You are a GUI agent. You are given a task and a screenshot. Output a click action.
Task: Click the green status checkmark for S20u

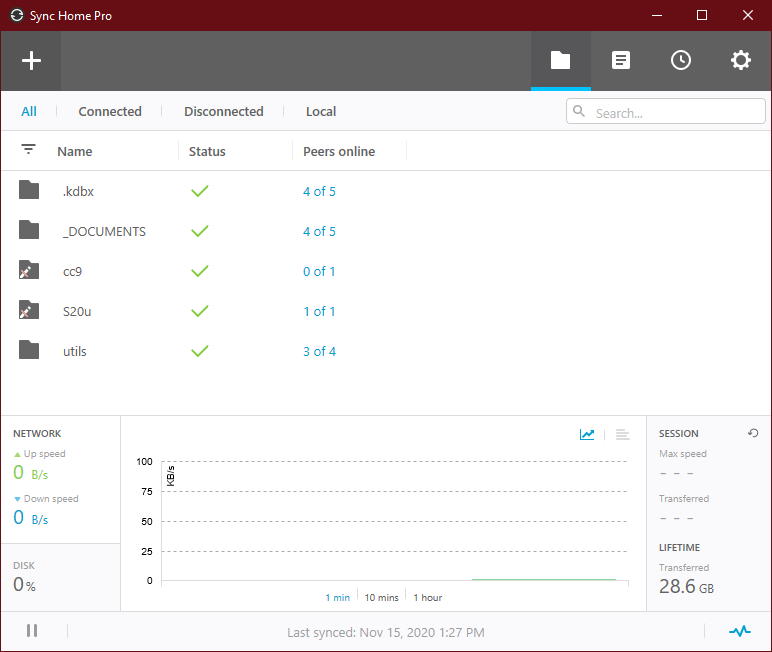(x=200, y=311)
